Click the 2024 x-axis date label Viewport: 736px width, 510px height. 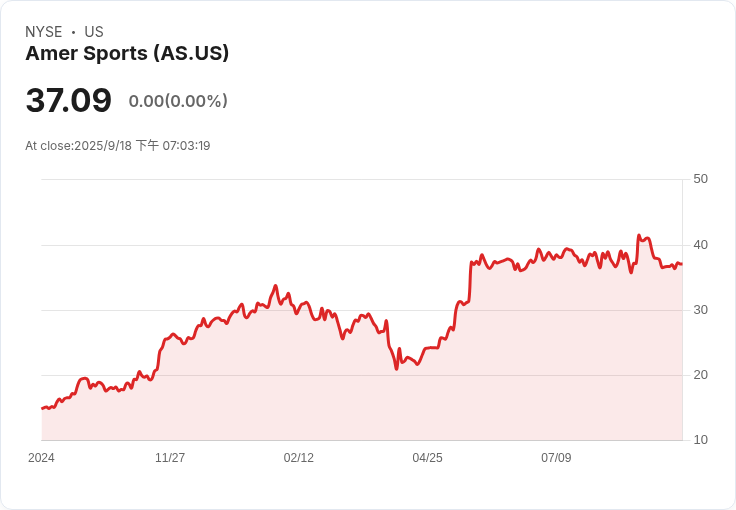coord(41,458)
